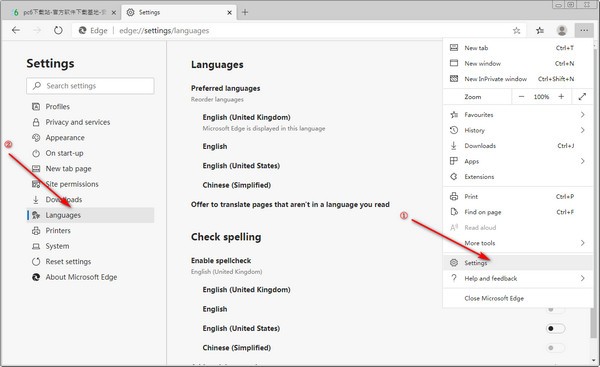This screenshot has height=367, width=600.
Task: Choose Close Microsoft Edge menu item
Action: point(518,298)
